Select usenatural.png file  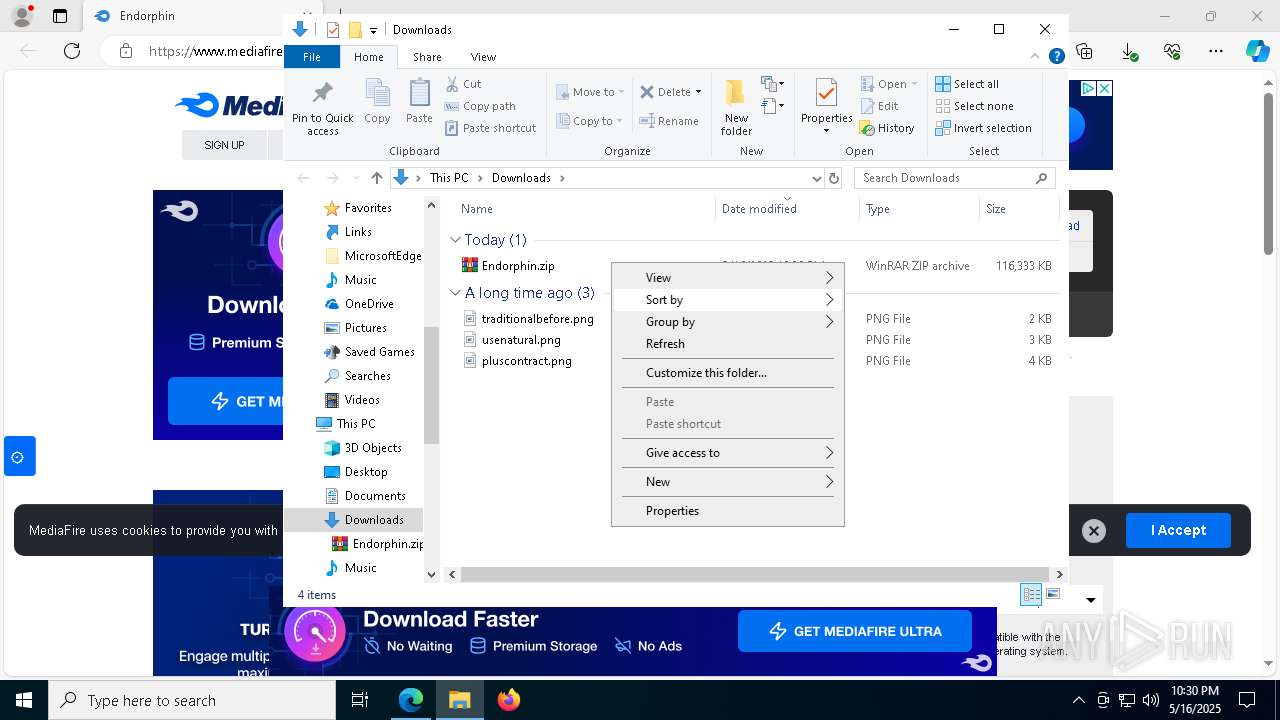coord(521,340)
